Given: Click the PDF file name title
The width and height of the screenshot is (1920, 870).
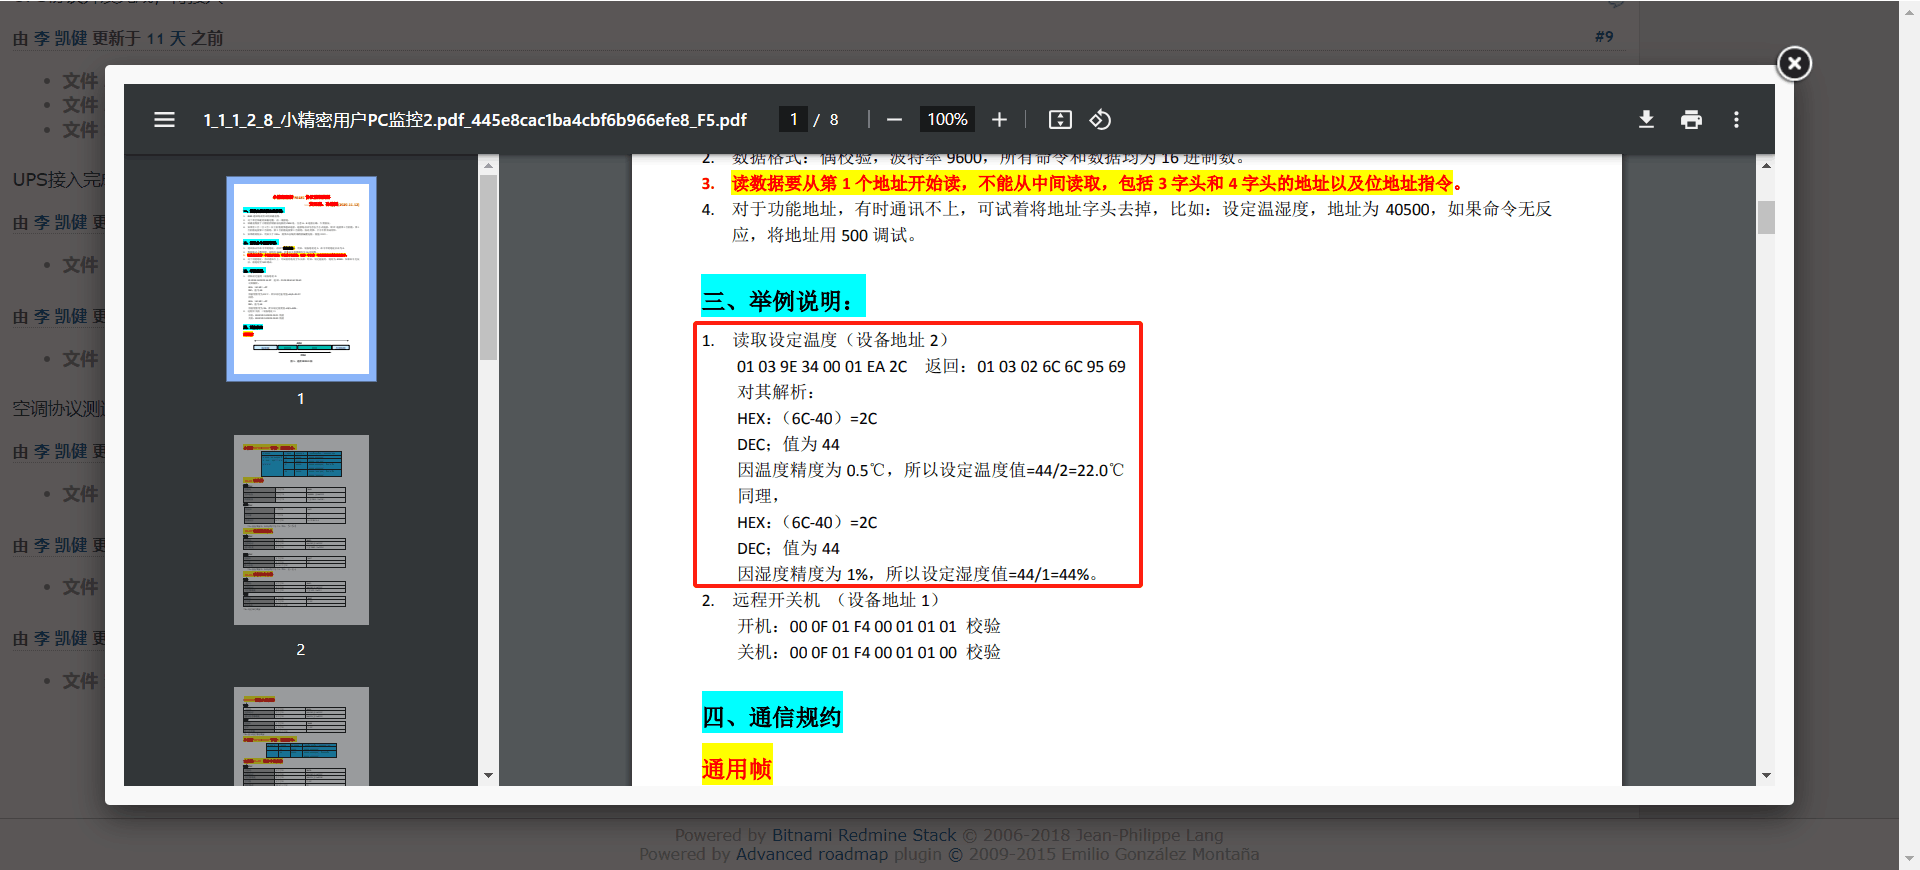Looking at the screenshot, I should coord(475,120).
